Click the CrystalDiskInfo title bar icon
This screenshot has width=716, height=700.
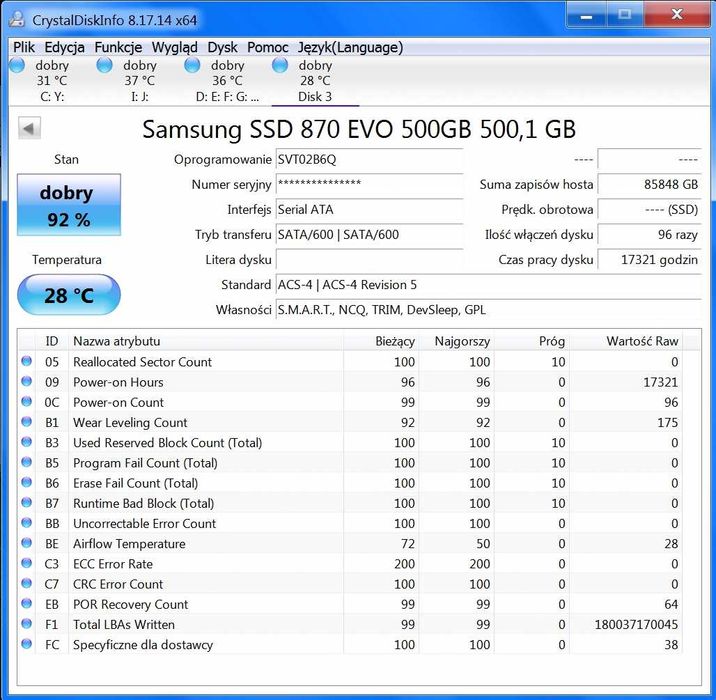pos(17,19)
